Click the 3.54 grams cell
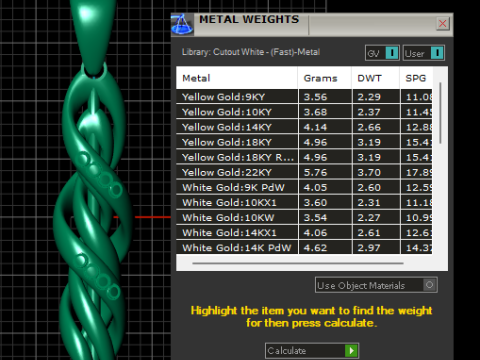The height and width of the screenshot is (360, 480). point(325,217)
